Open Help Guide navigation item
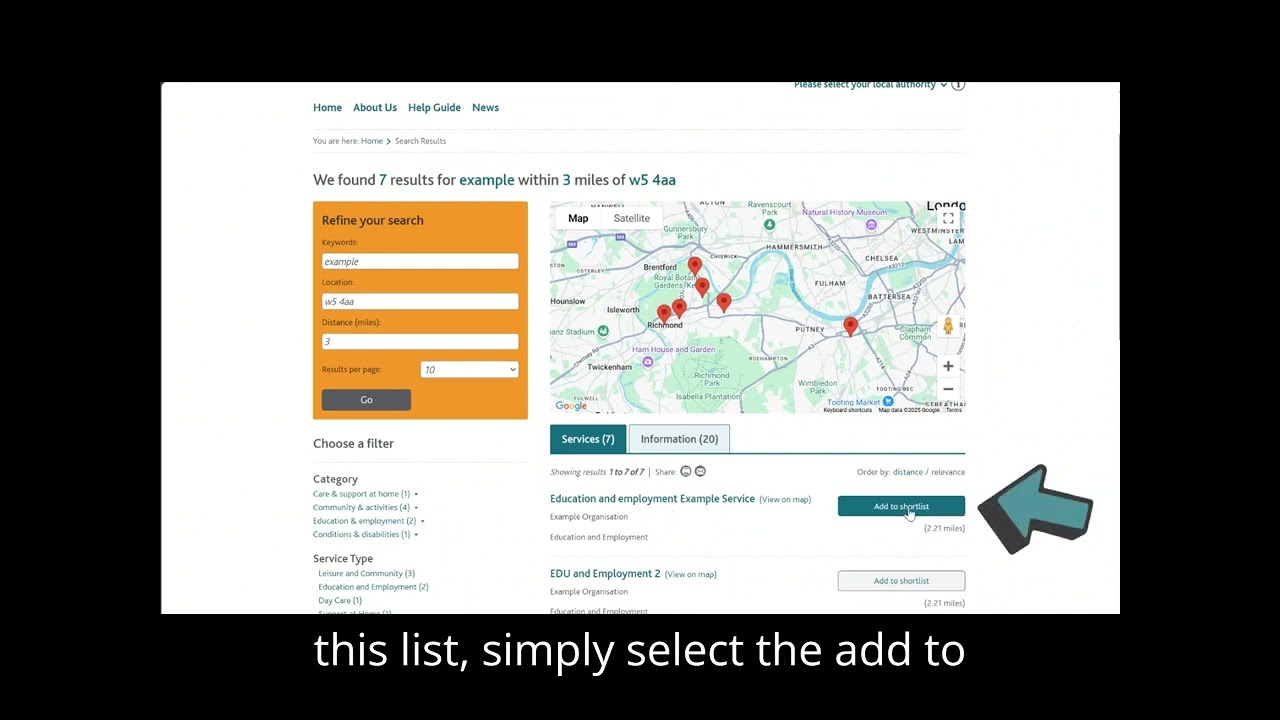1280x720 pixels. pos(434,108)
